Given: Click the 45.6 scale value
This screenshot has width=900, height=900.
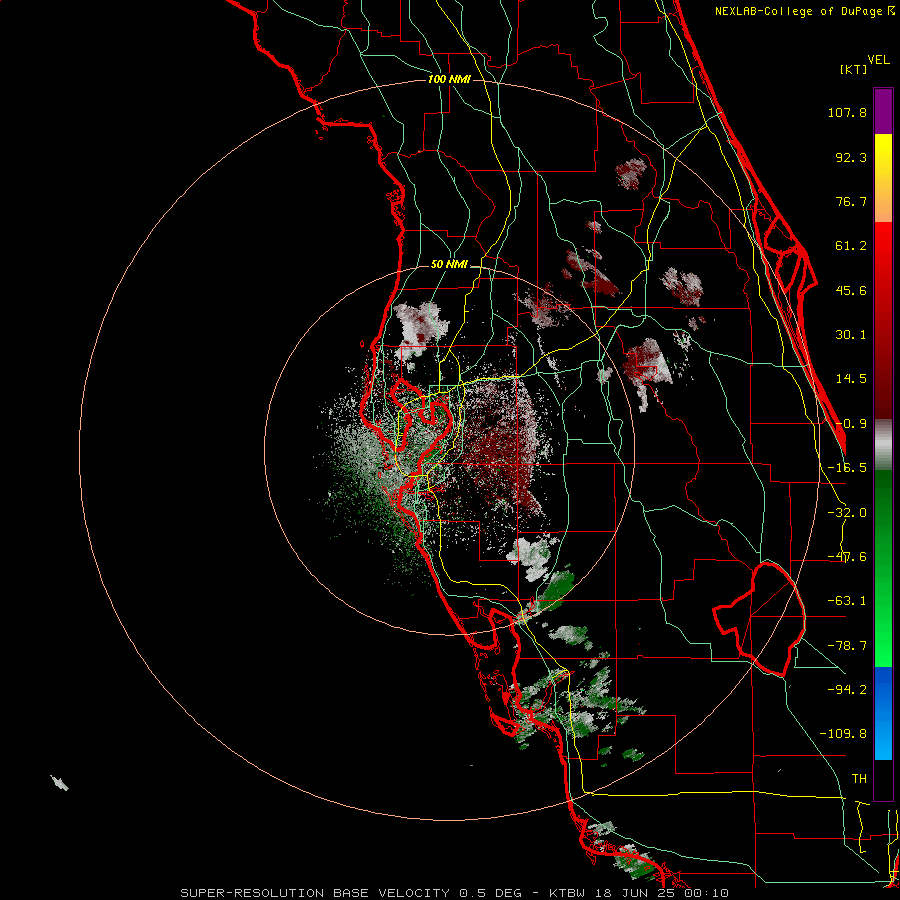Looking at the screenshot, I should point(851,290).
